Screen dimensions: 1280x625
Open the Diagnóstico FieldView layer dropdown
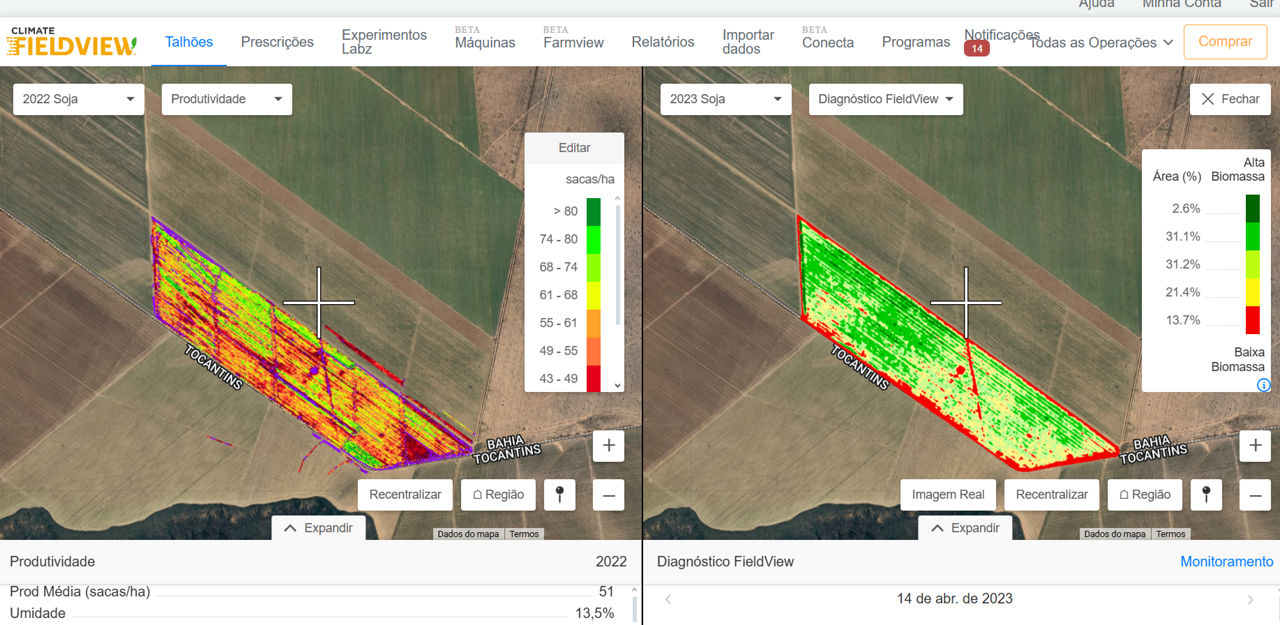(x=886, y=99)
